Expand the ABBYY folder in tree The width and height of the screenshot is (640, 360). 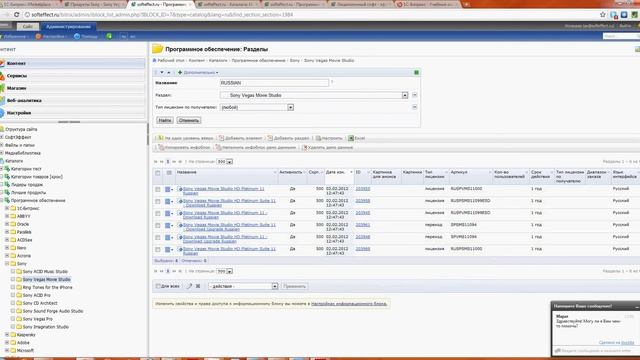pos(7,216)
